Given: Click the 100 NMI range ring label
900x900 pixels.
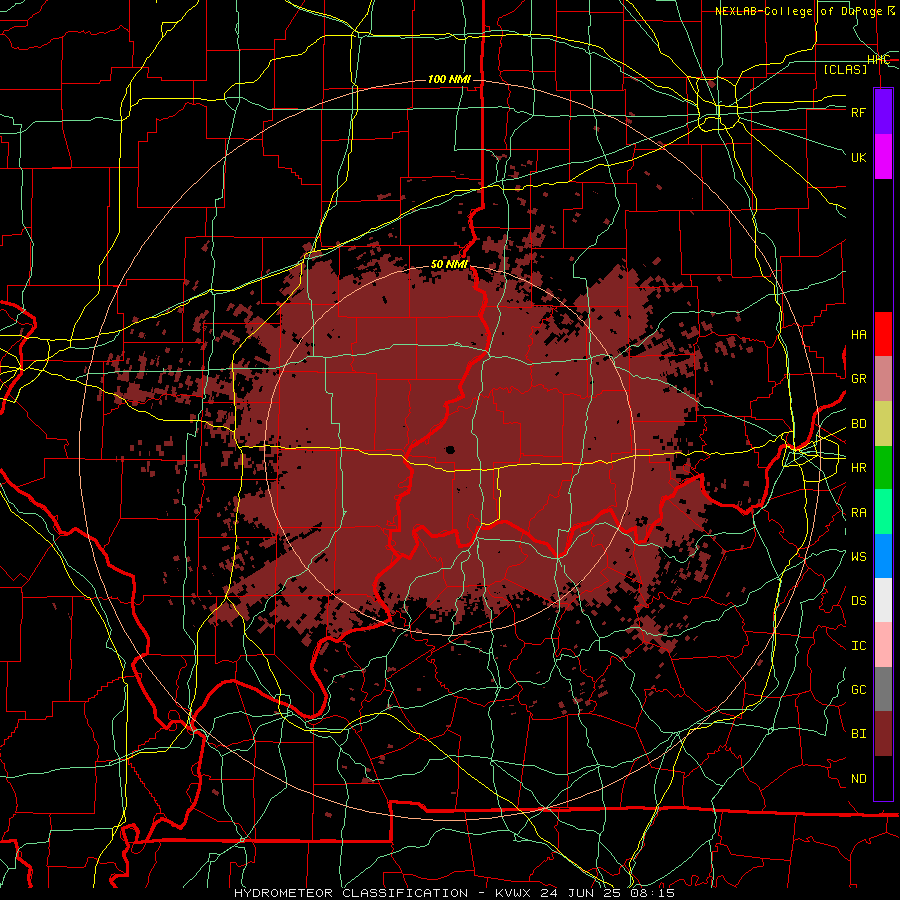Looking at the screenshot, I should [x=449, y=79].
